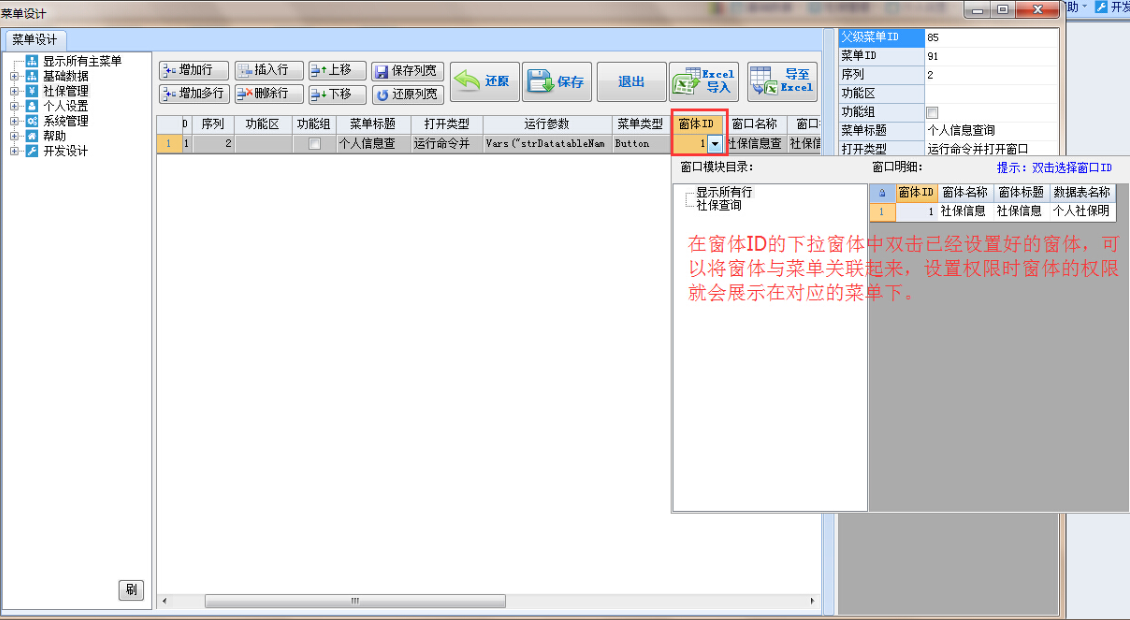This screenshot has height=620, width=1130.
Task: Click the 窗体ID column header in main grid
Action: coord(696,124)
